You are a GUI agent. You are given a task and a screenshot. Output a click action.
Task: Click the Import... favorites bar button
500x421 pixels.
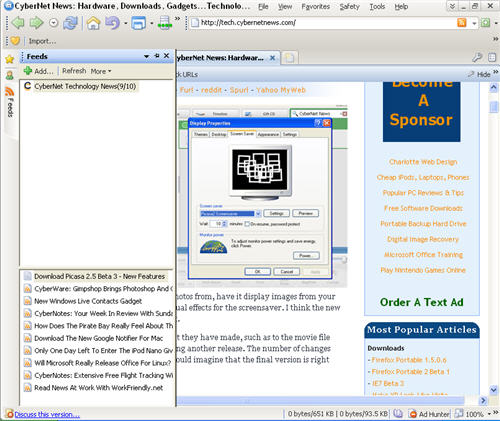[x=42, y=41]
